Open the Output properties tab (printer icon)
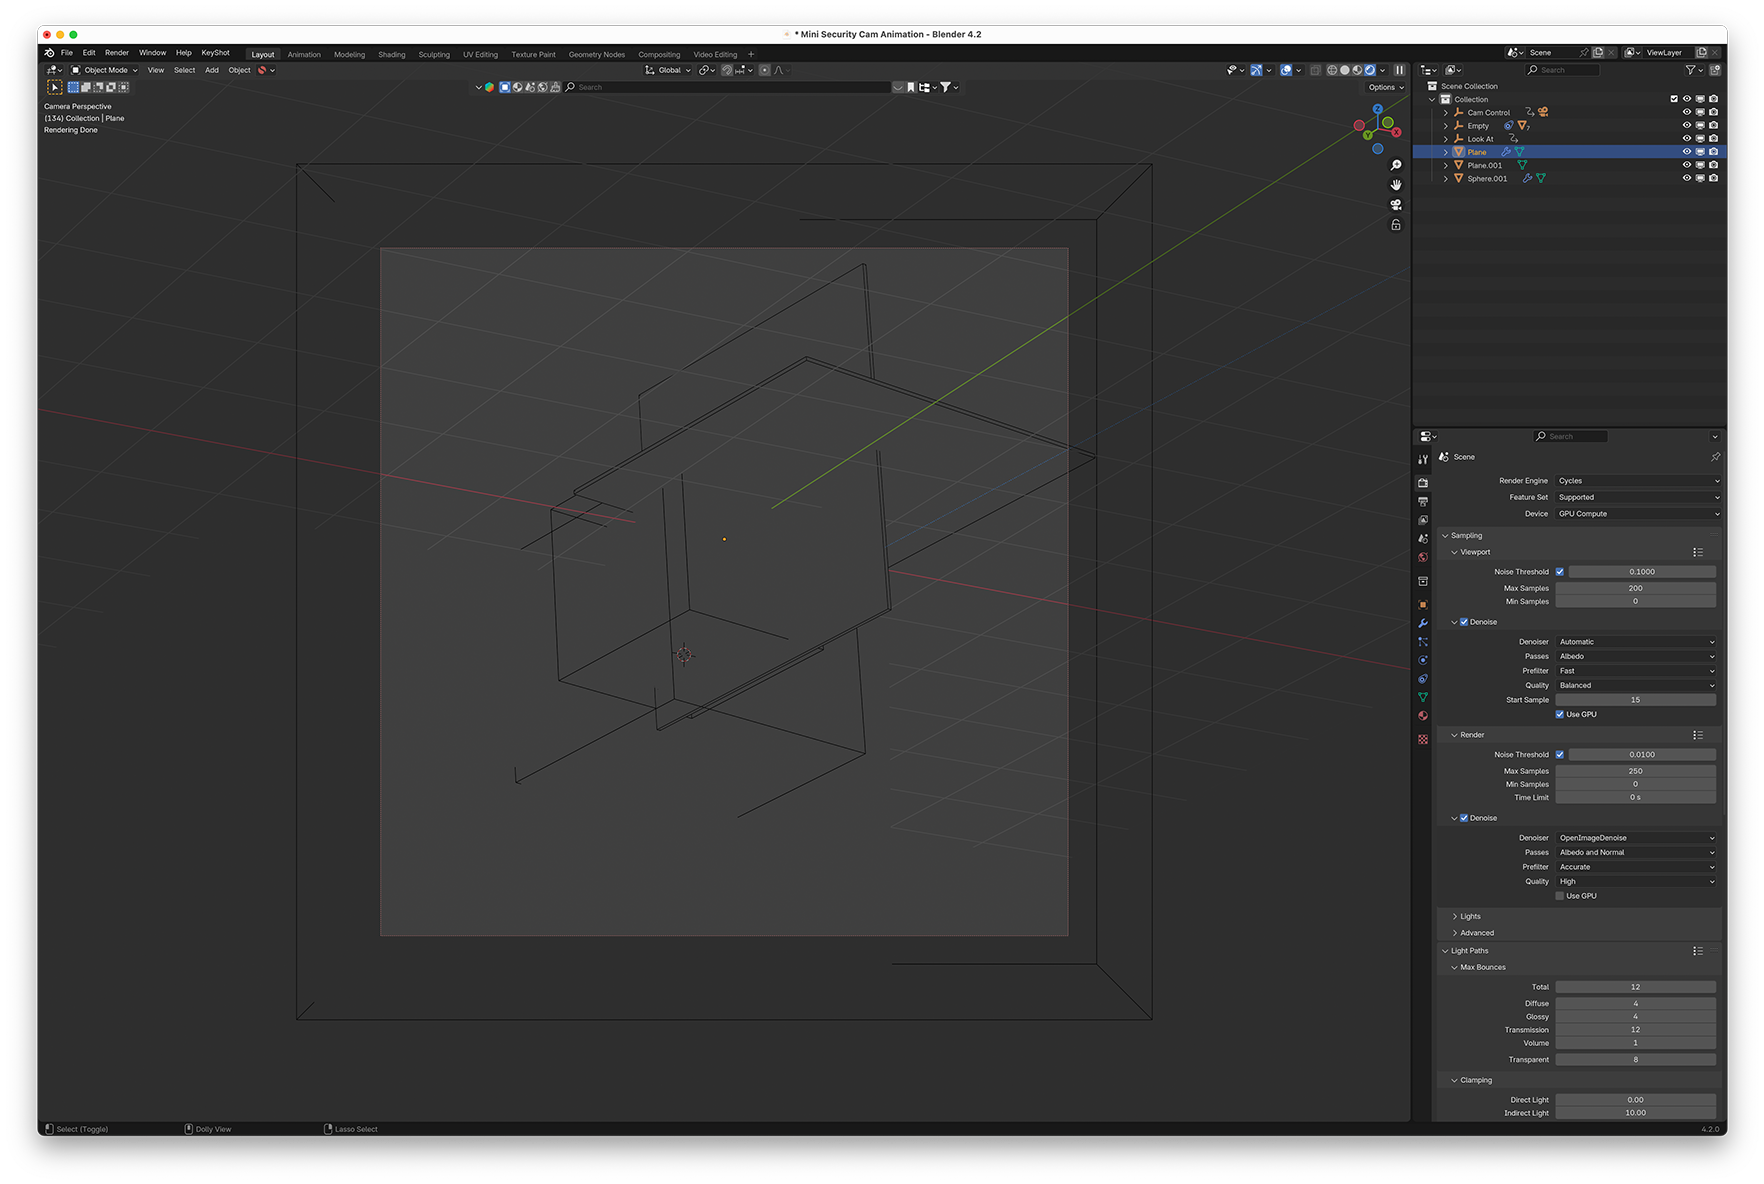Viewport: 1764px width, 1184px height. click(1423, 501)
